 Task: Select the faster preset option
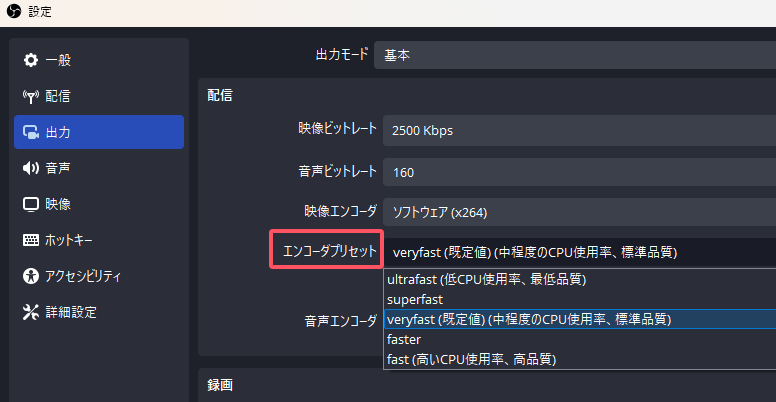tap(405, 339)
